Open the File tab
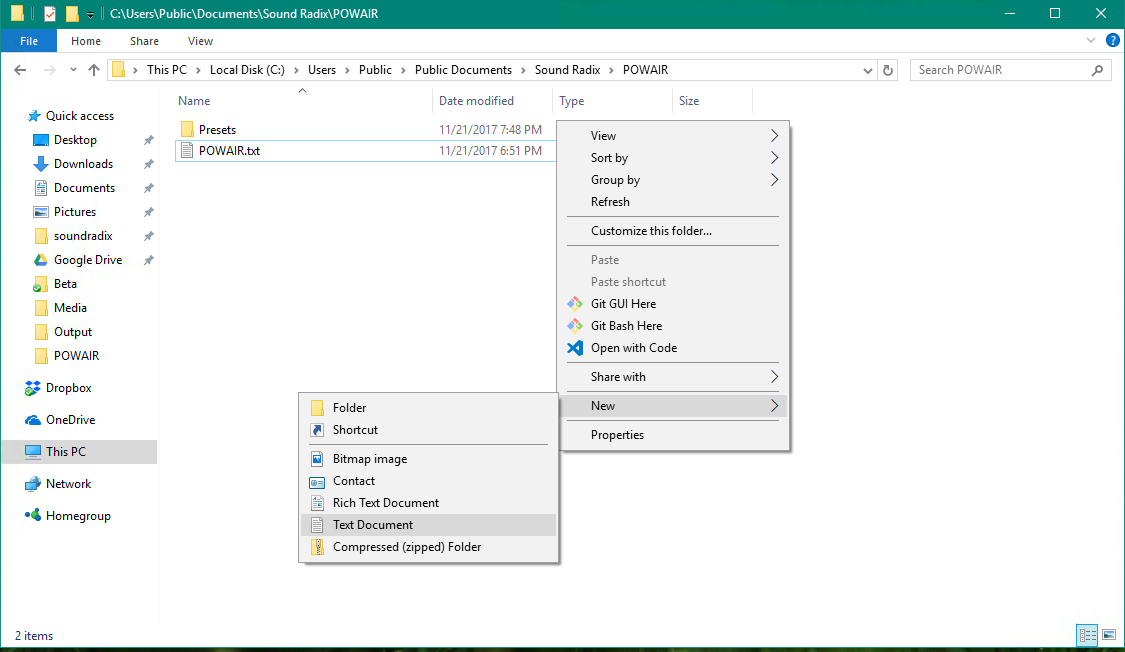 pyautogui.click(x=29, y=41)
